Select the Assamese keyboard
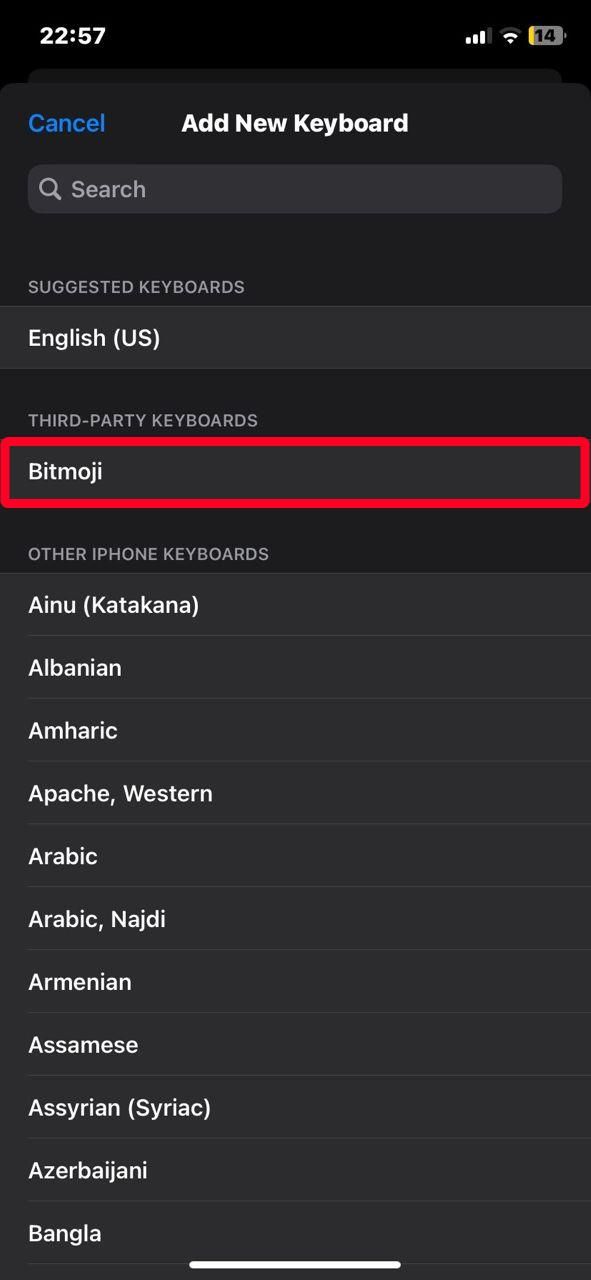 click(x=295, y=1044)
